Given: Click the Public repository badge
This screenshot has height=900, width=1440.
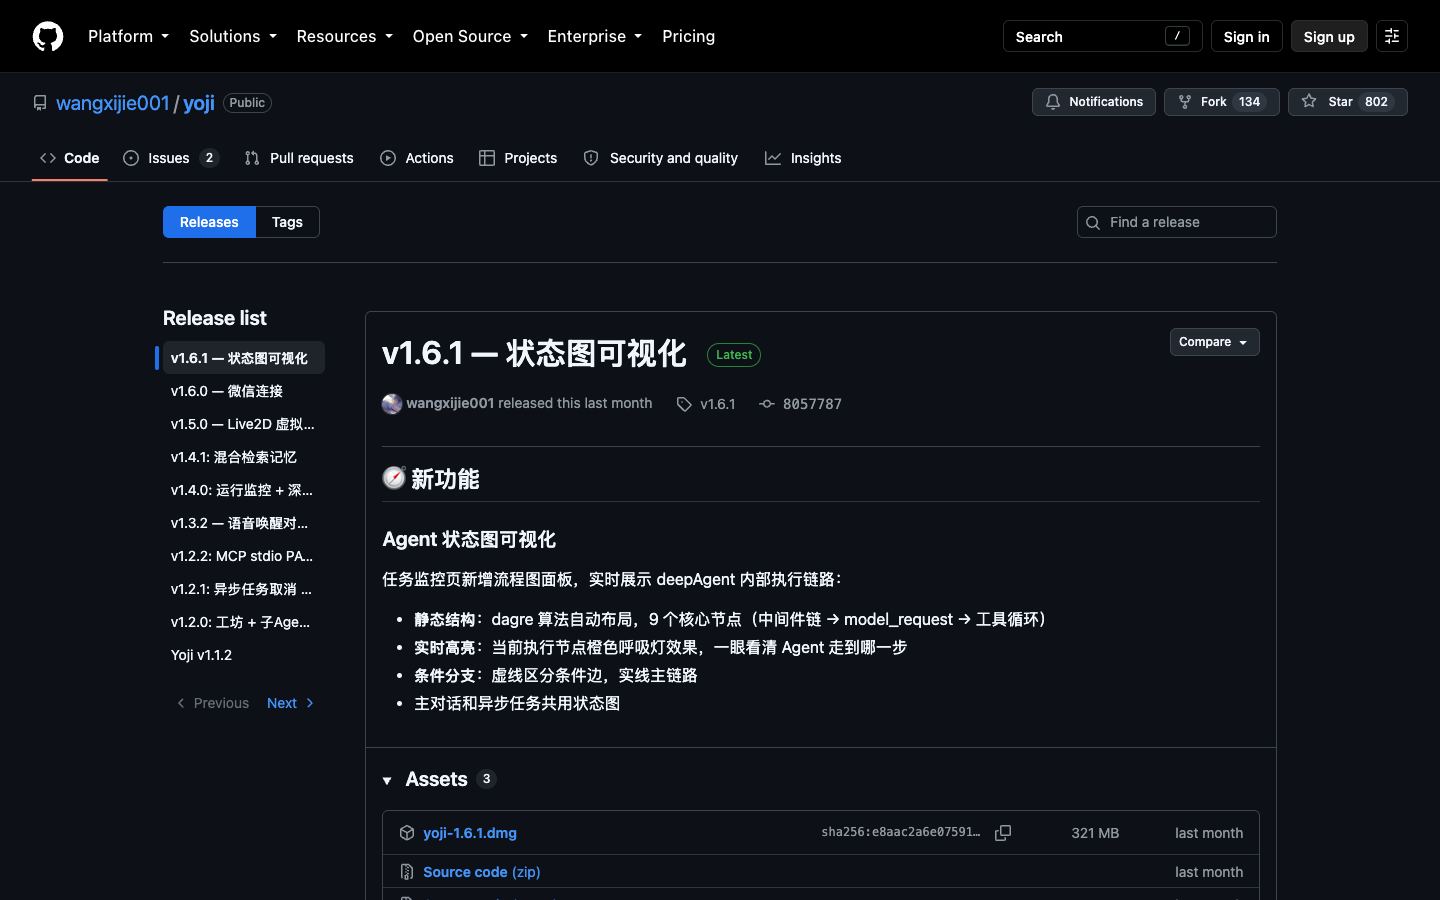Looking at the screenshot, I should point(247,103).
